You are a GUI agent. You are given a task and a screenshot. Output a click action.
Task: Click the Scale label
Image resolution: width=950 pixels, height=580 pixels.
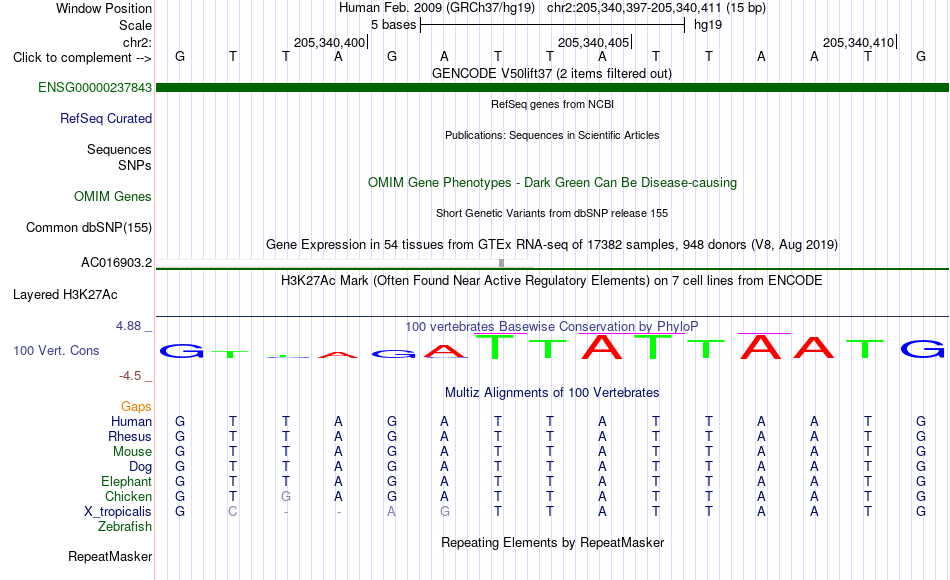[135, 25]
